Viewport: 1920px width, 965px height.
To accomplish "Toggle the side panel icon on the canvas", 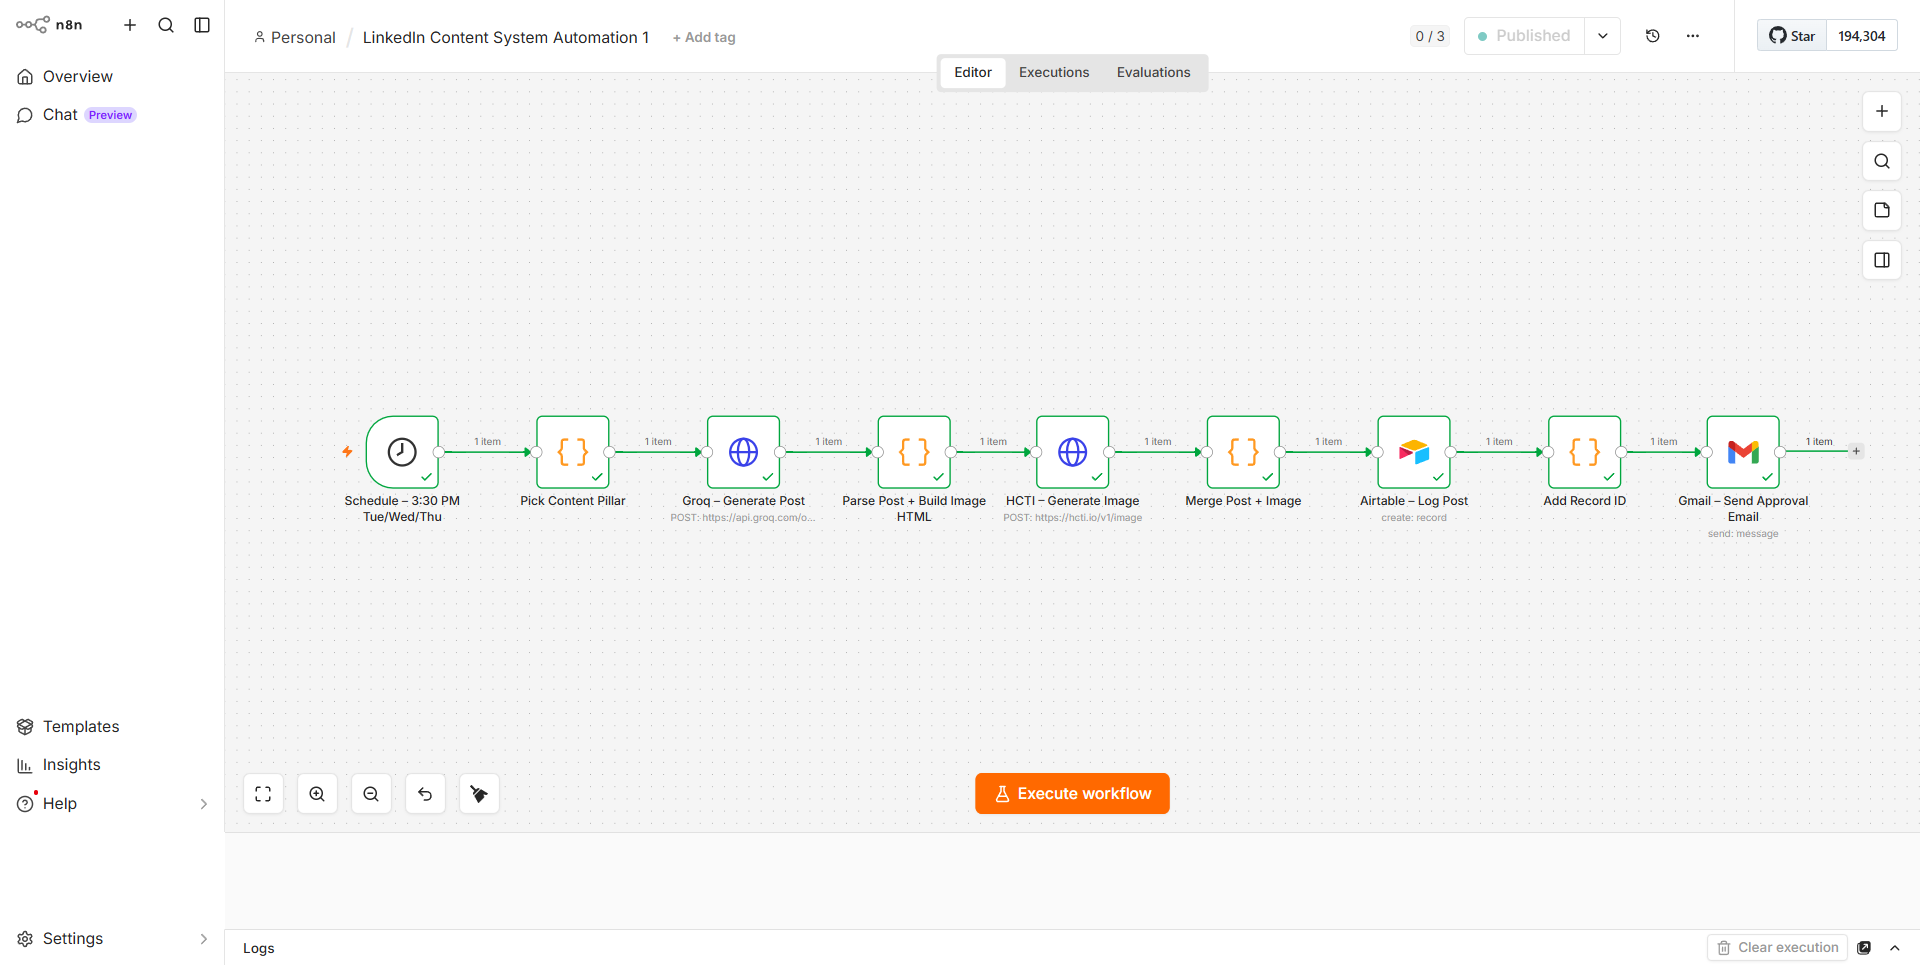I will point(1882,260).
